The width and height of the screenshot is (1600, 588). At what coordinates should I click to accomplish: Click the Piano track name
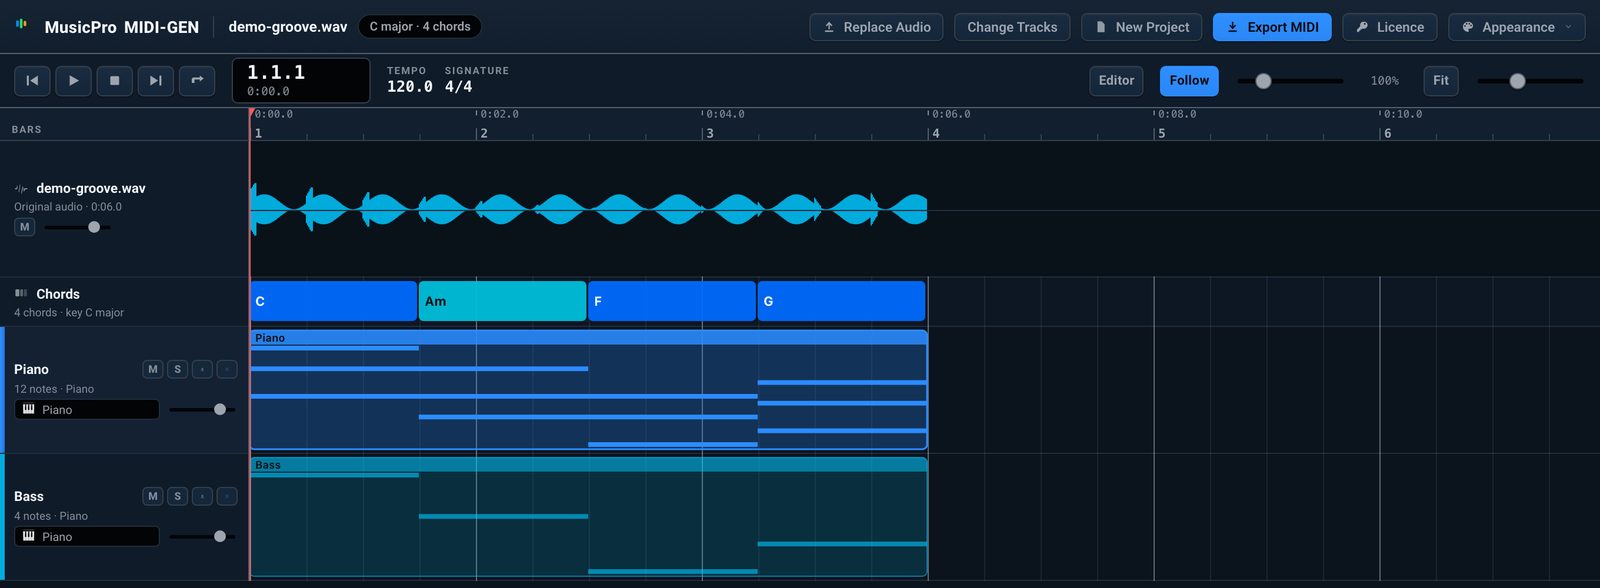point(31,369)
